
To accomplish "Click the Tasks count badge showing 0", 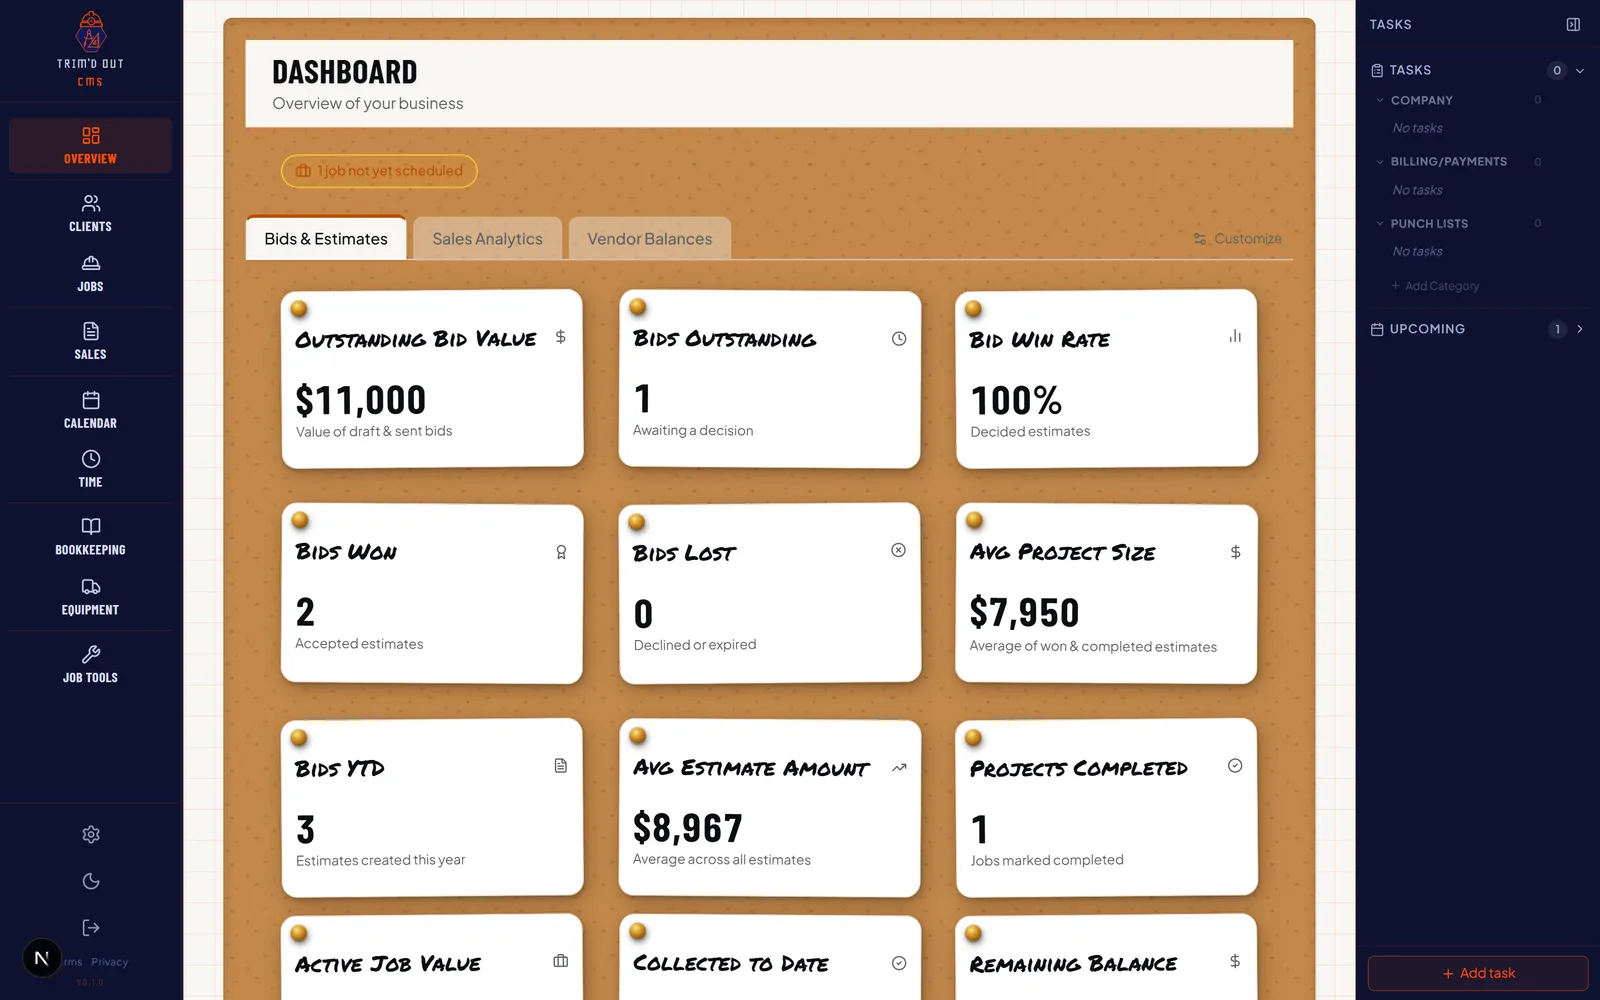I will pyautogui.click(x=1557, y=70).
